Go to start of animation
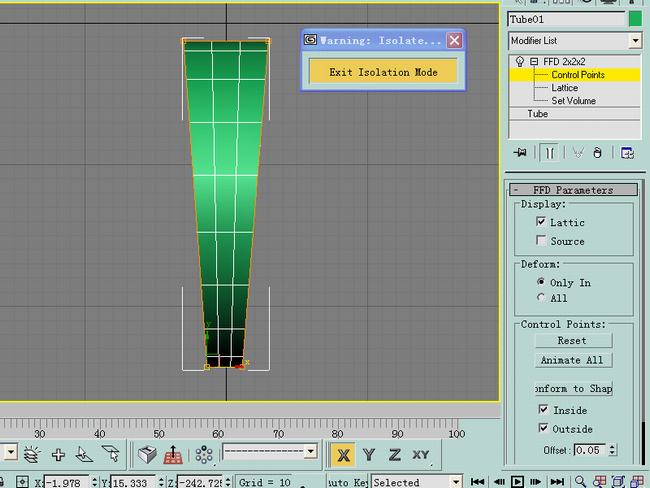 [x=477, y=482]
